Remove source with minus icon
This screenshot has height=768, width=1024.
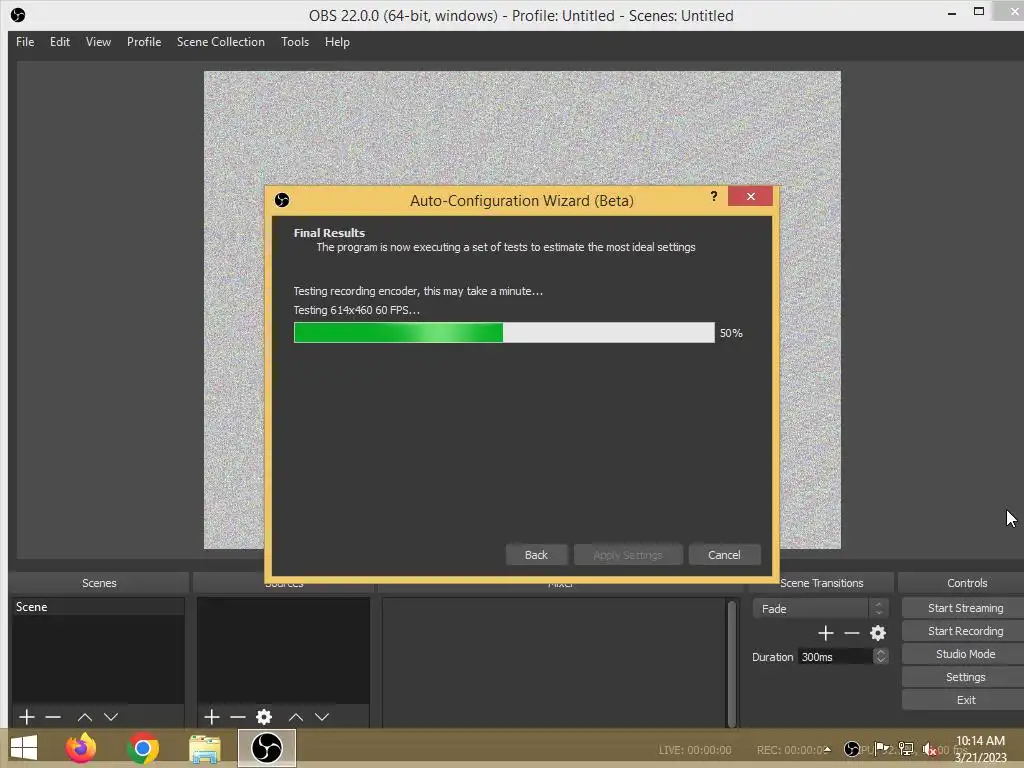coord(238,717)
